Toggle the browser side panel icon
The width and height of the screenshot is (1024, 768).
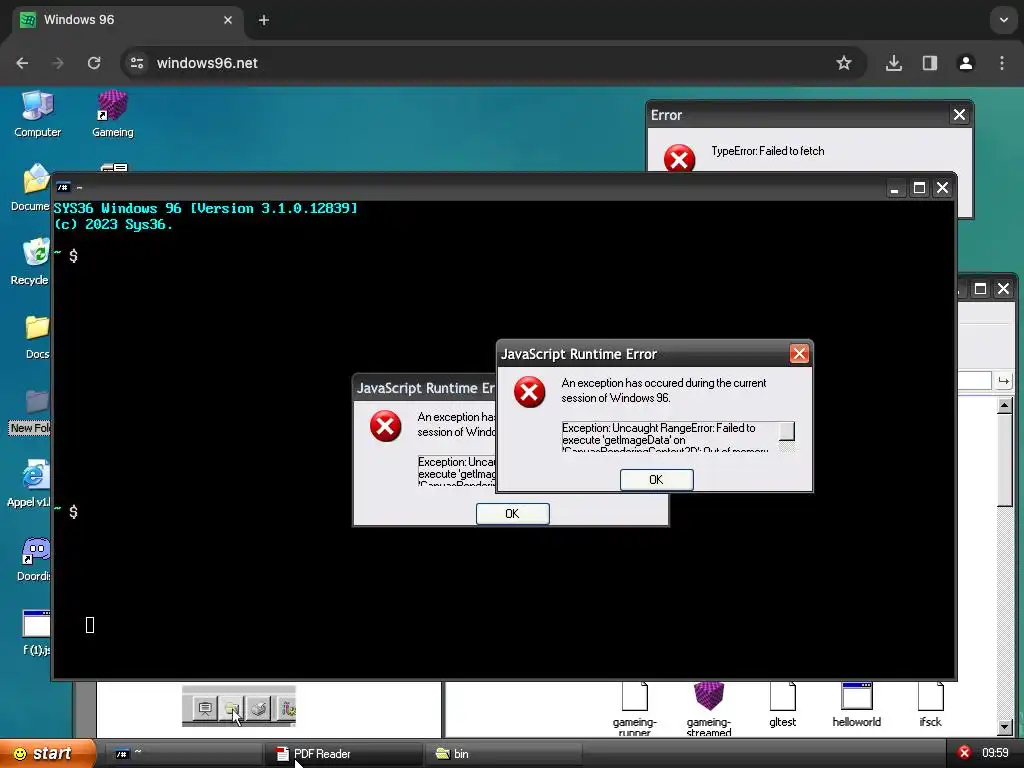pyautogui.click(x=929, y=63)
